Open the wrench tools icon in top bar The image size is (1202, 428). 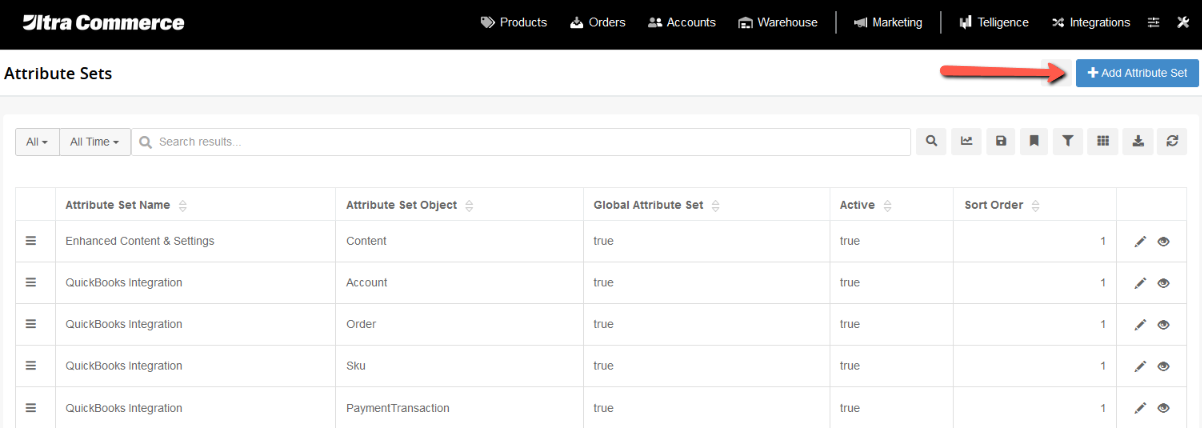tap(1183, 22)
